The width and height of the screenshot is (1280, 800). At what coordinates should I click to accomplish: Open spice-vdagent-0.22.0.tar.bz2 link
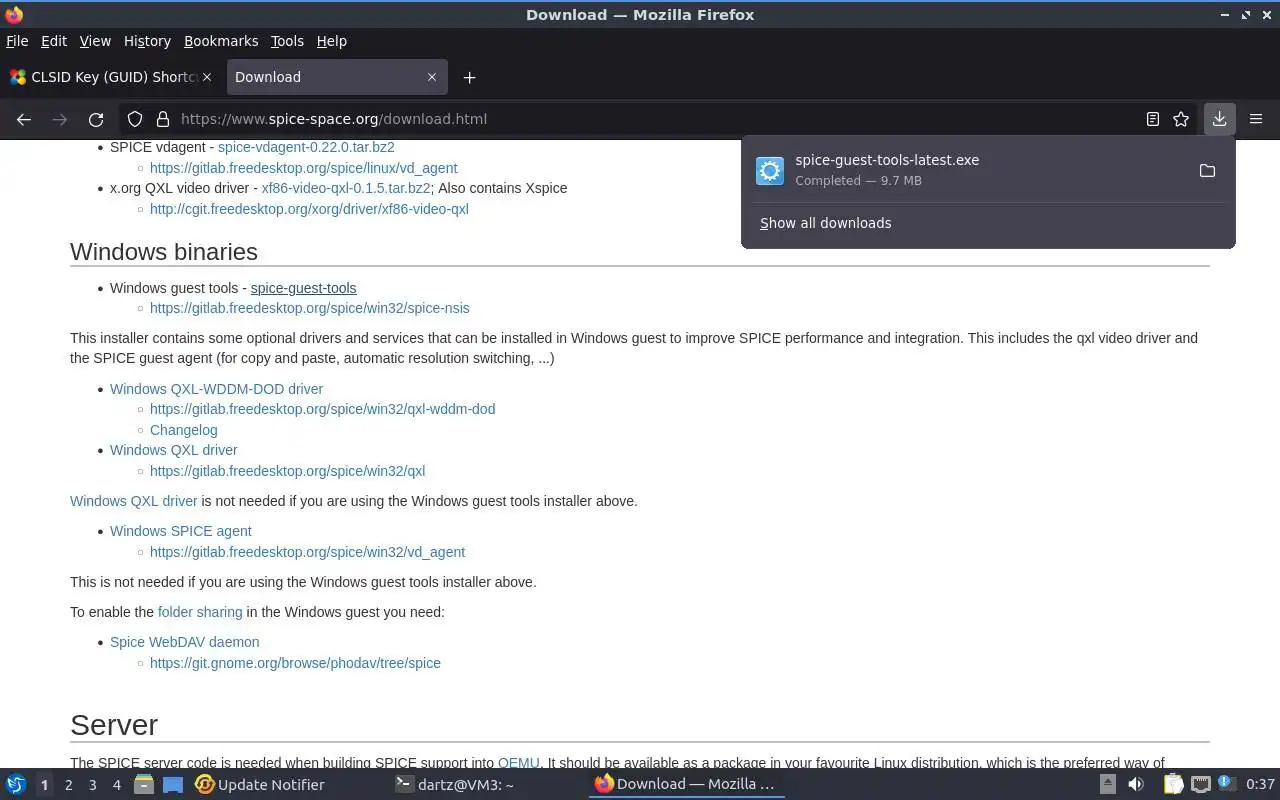[306, 147]
